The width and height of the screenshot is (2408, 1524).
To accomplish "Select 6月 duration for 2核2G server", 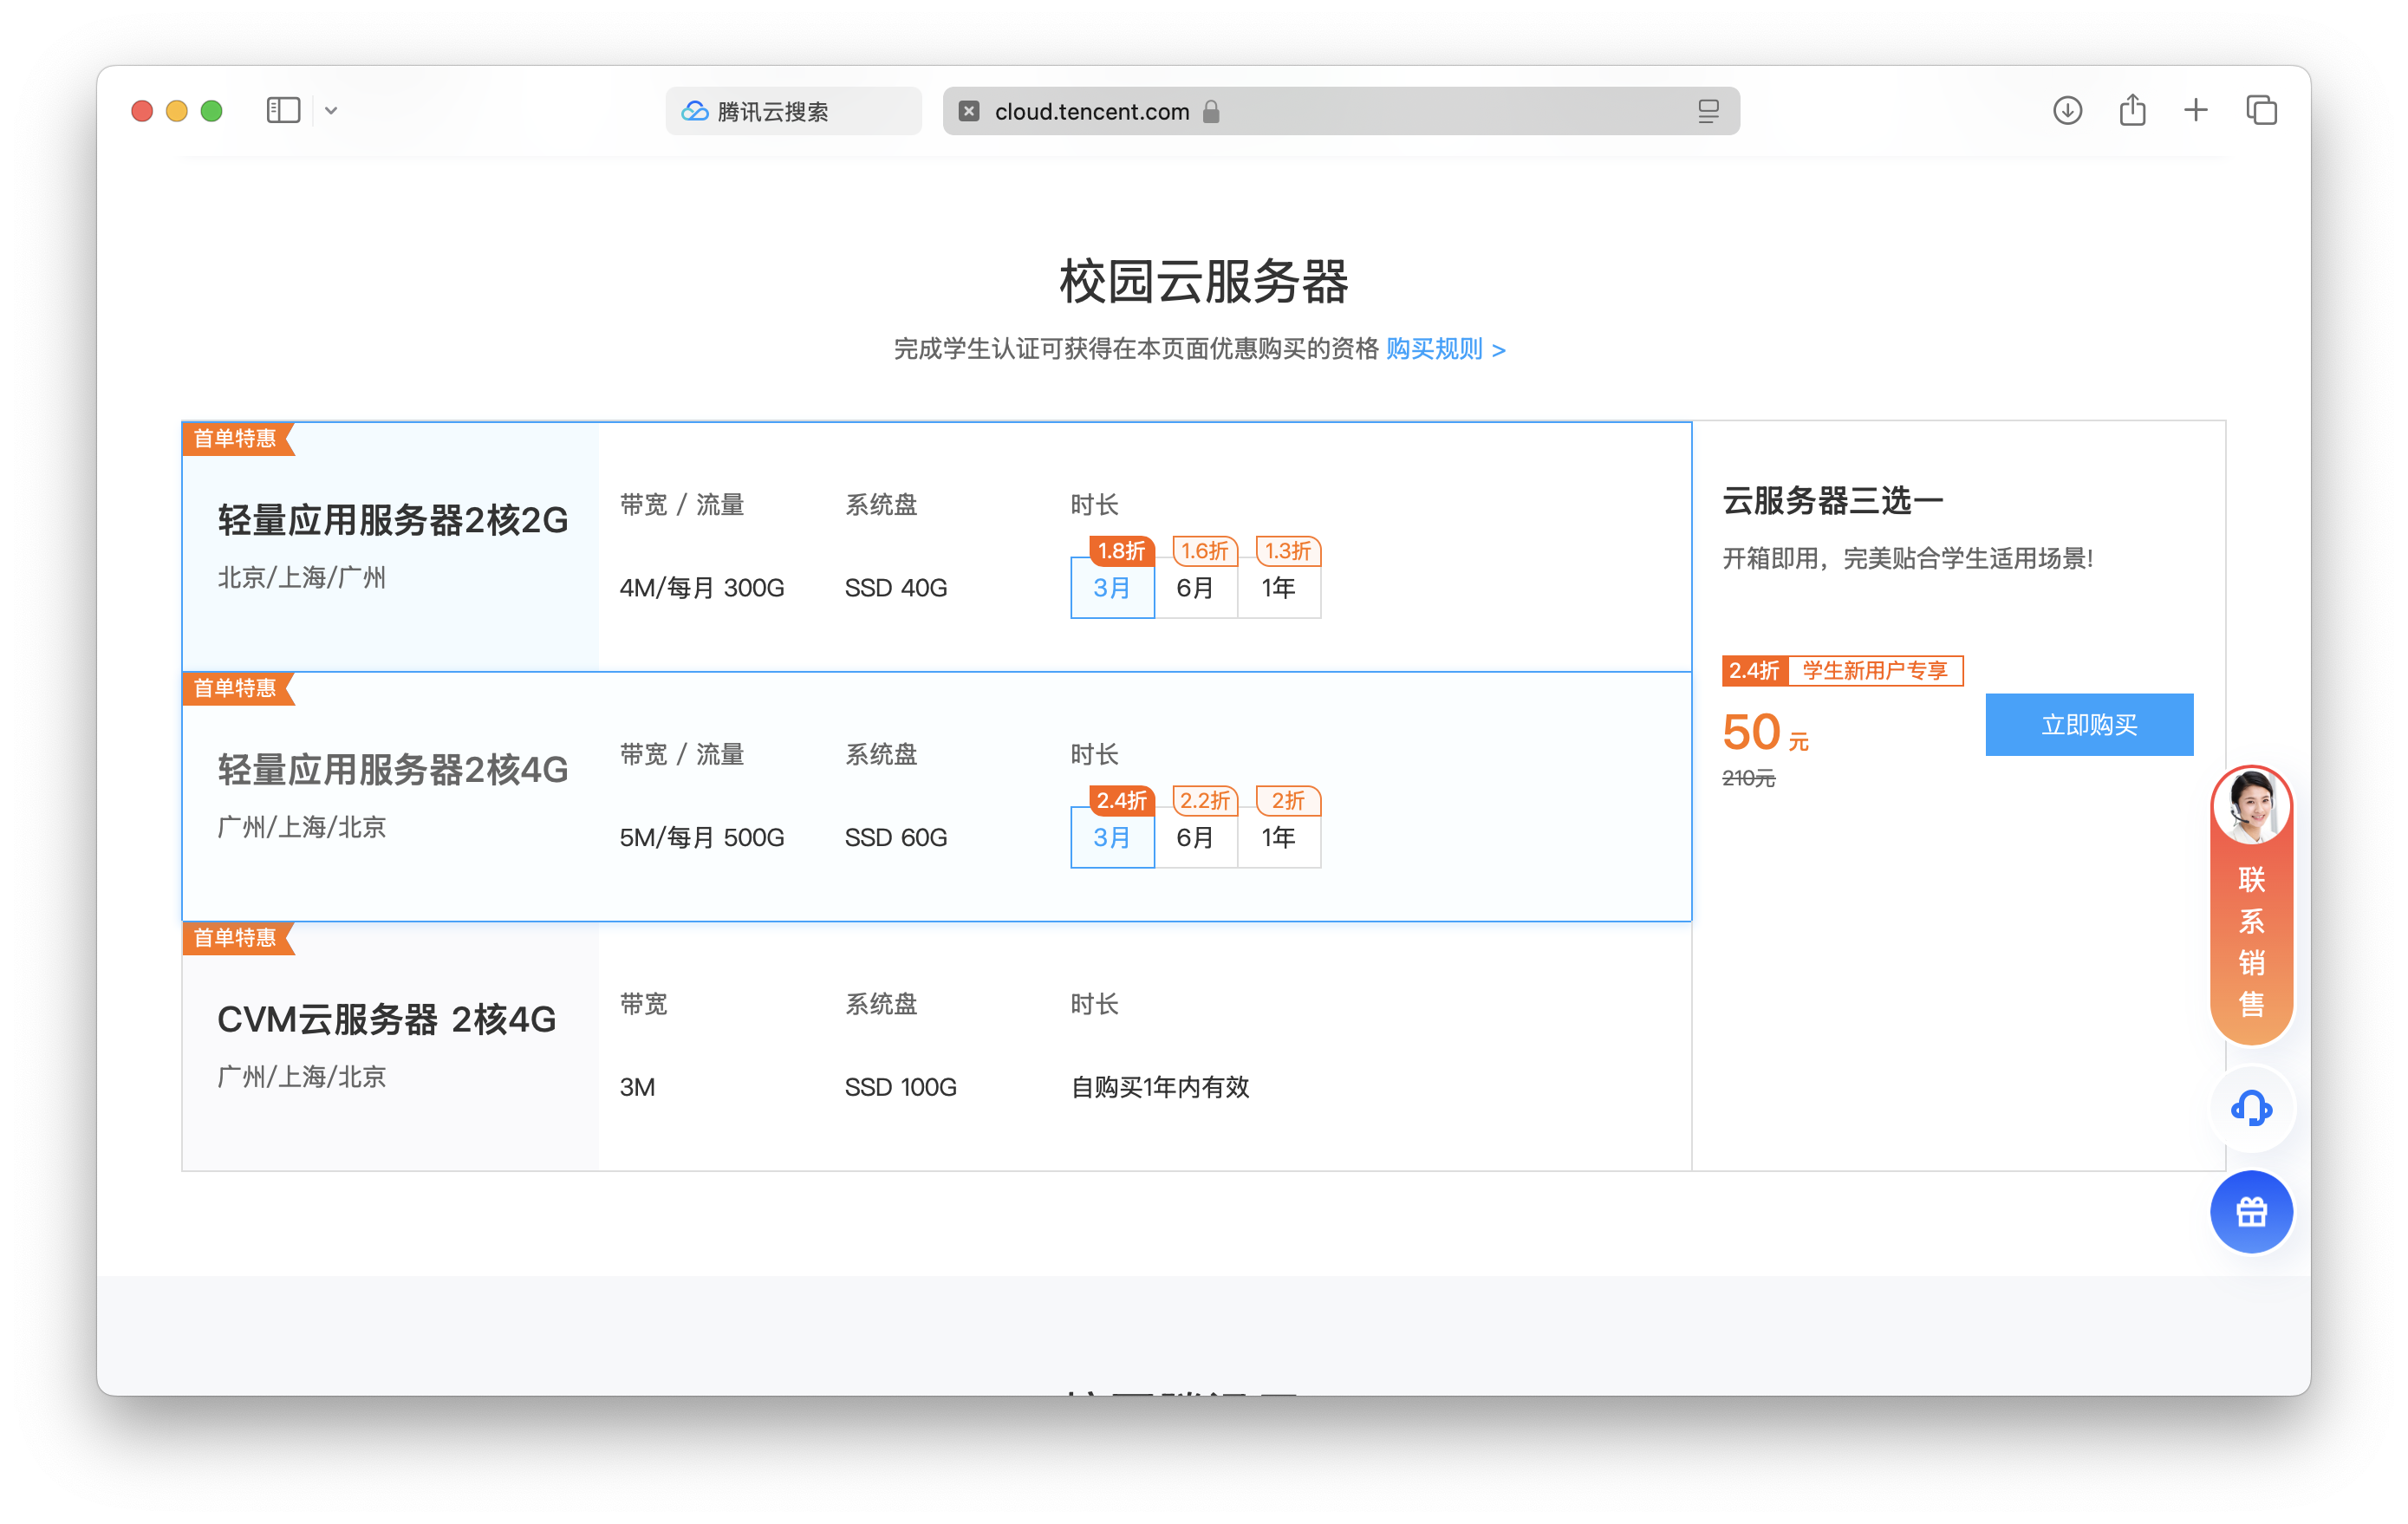I will 1195,588.
